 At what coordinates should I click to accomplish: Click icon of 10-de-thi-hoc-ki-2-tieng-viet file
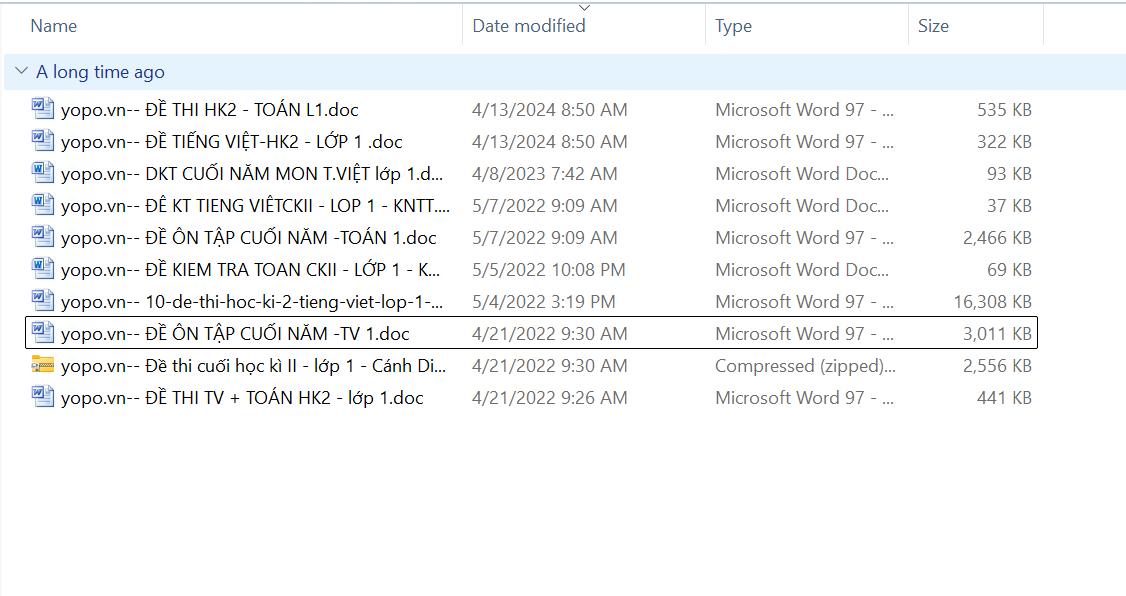click(42, 301)
